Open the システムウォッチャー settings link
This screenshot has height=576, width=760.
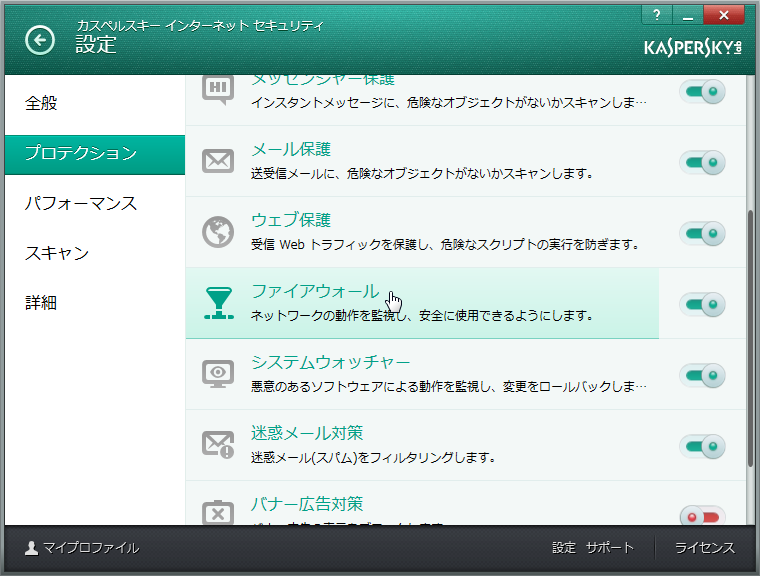click(x=330, y=362)
